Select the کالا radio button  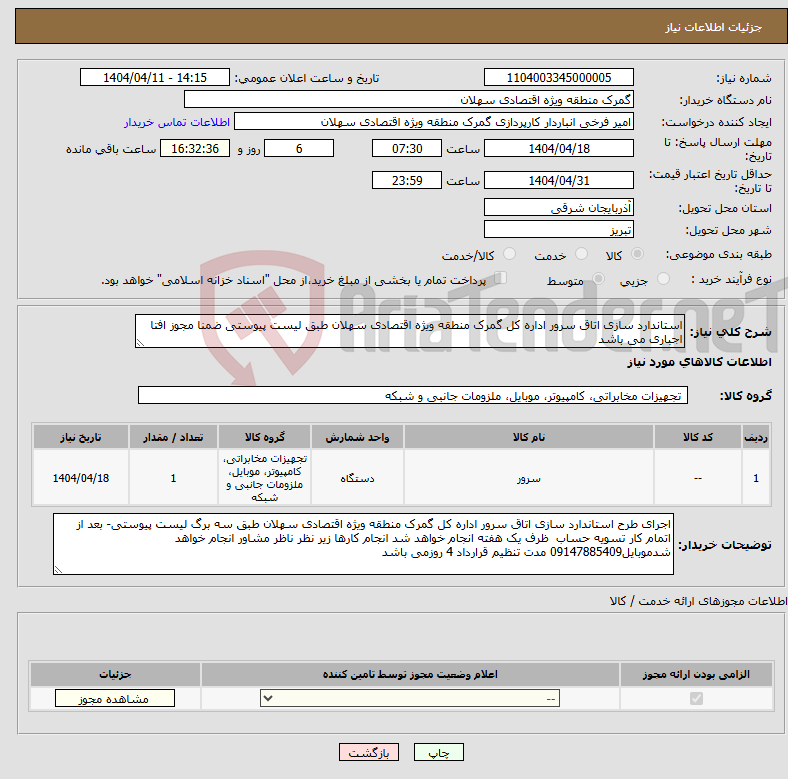coord(637,254)
